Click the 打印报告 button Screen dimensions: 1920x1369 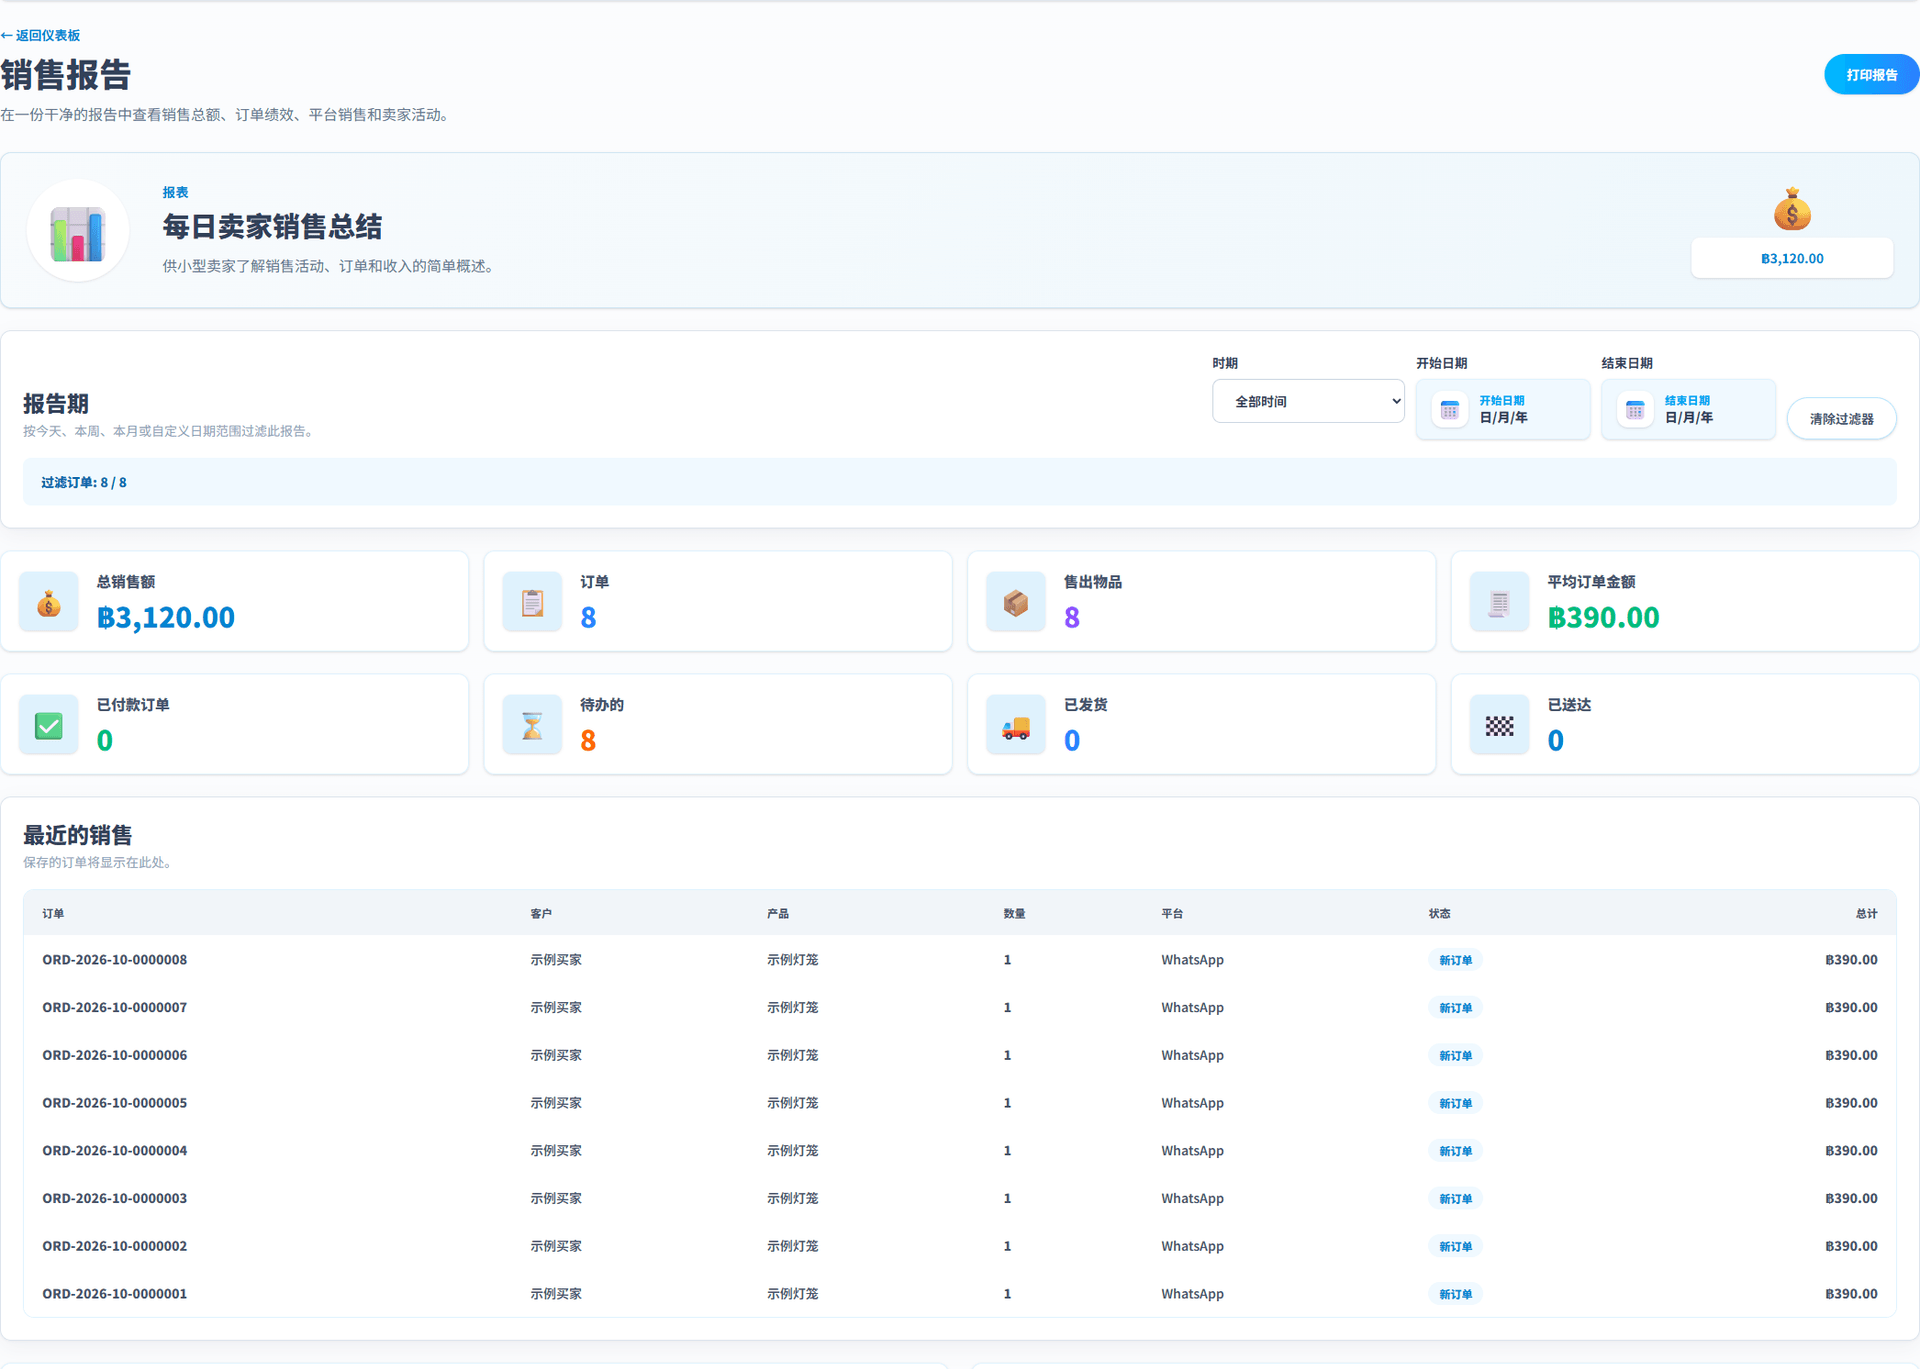coord(1871,75)
